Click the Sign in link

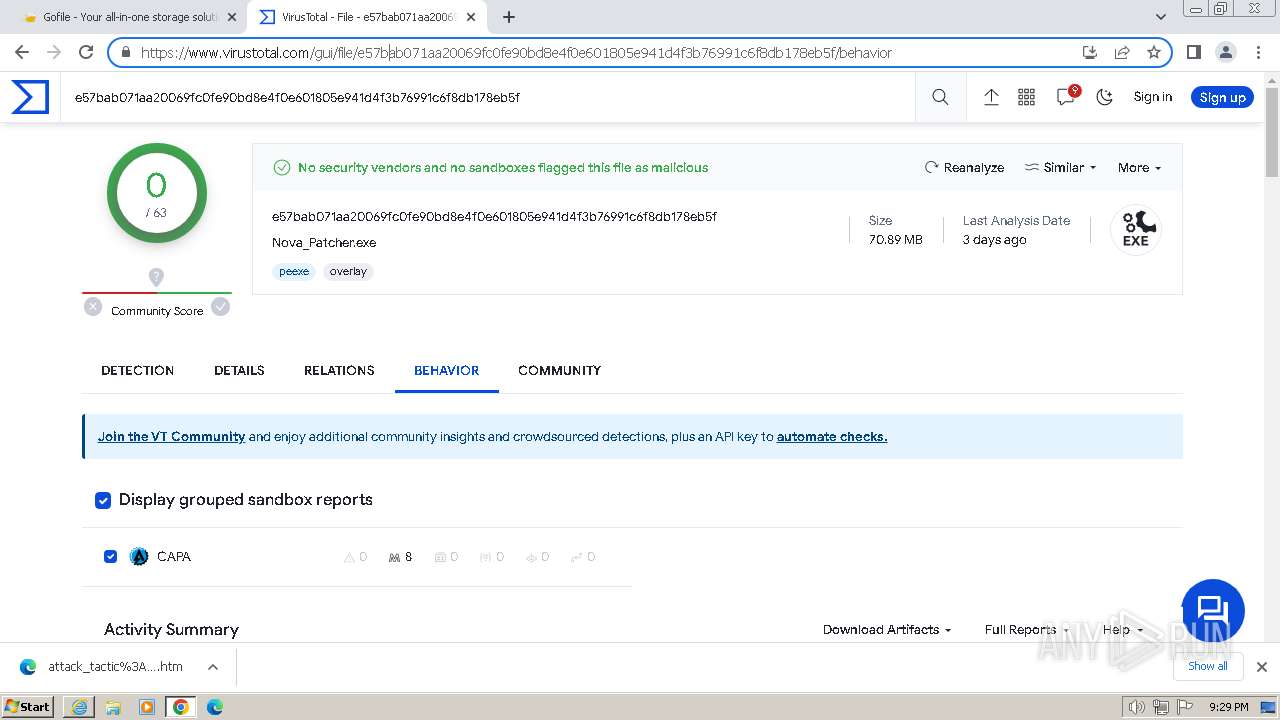(x=1152, y=97)
